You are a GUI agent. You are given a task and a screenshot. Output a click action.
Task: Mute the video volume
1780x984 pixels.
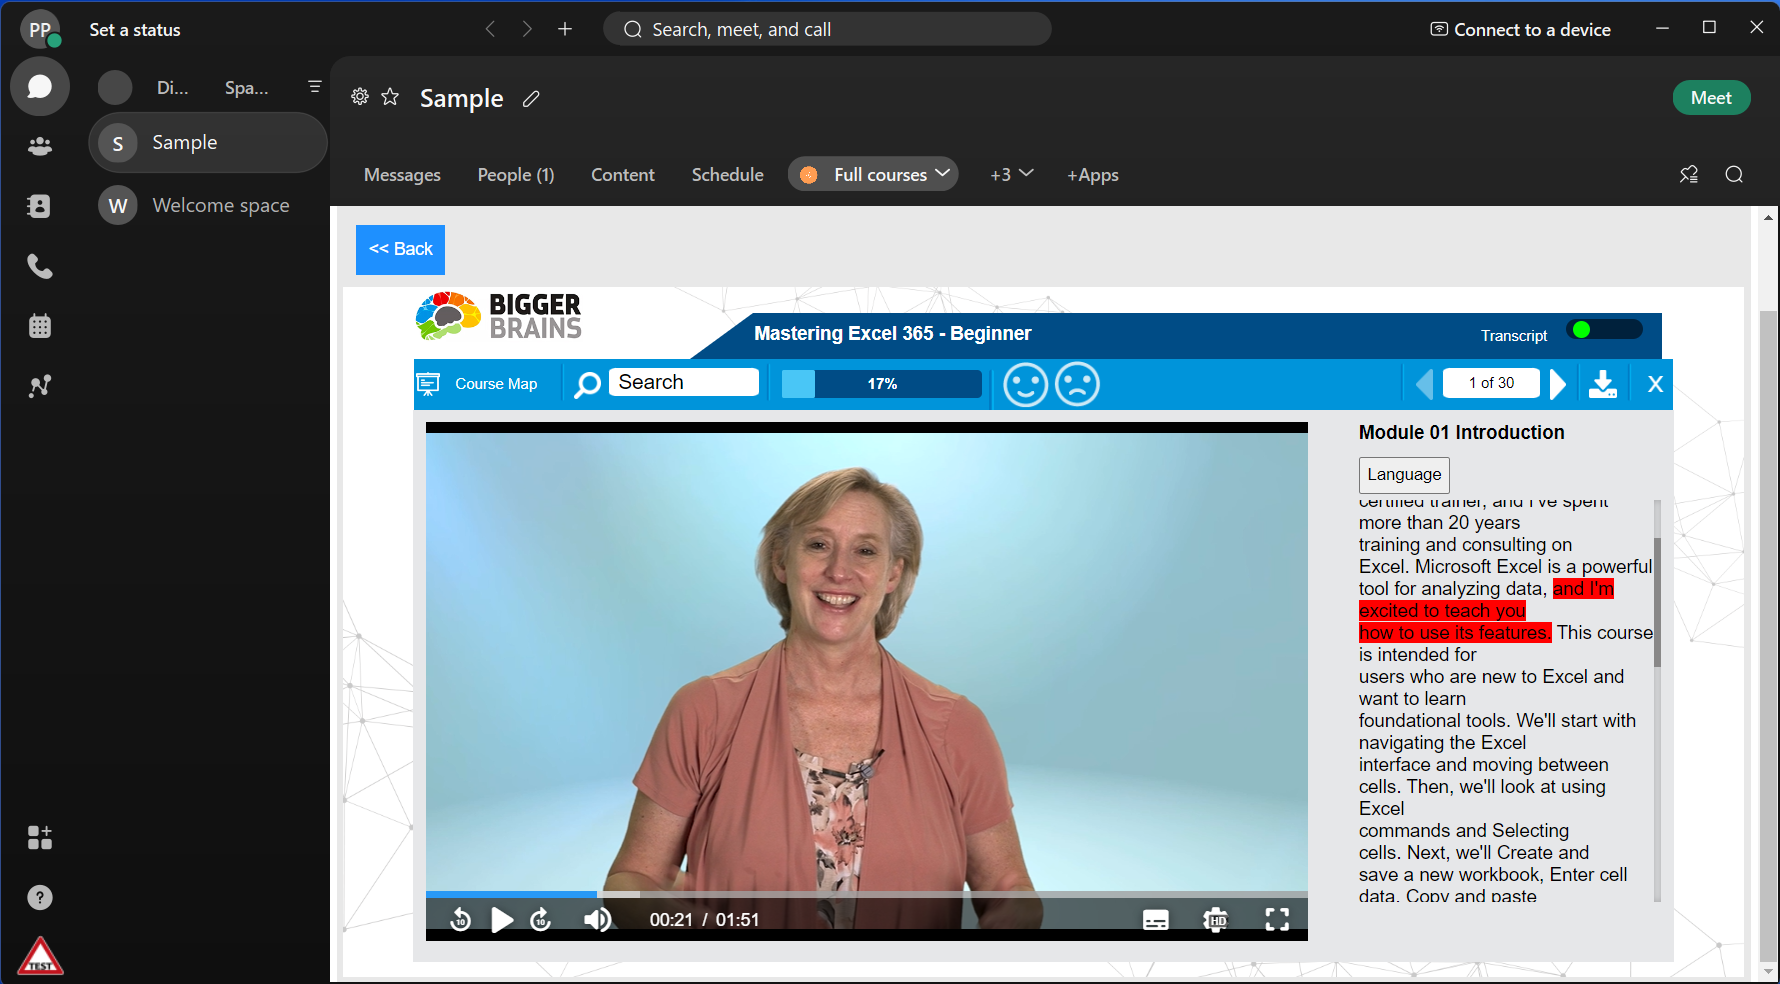coord(597,919)
